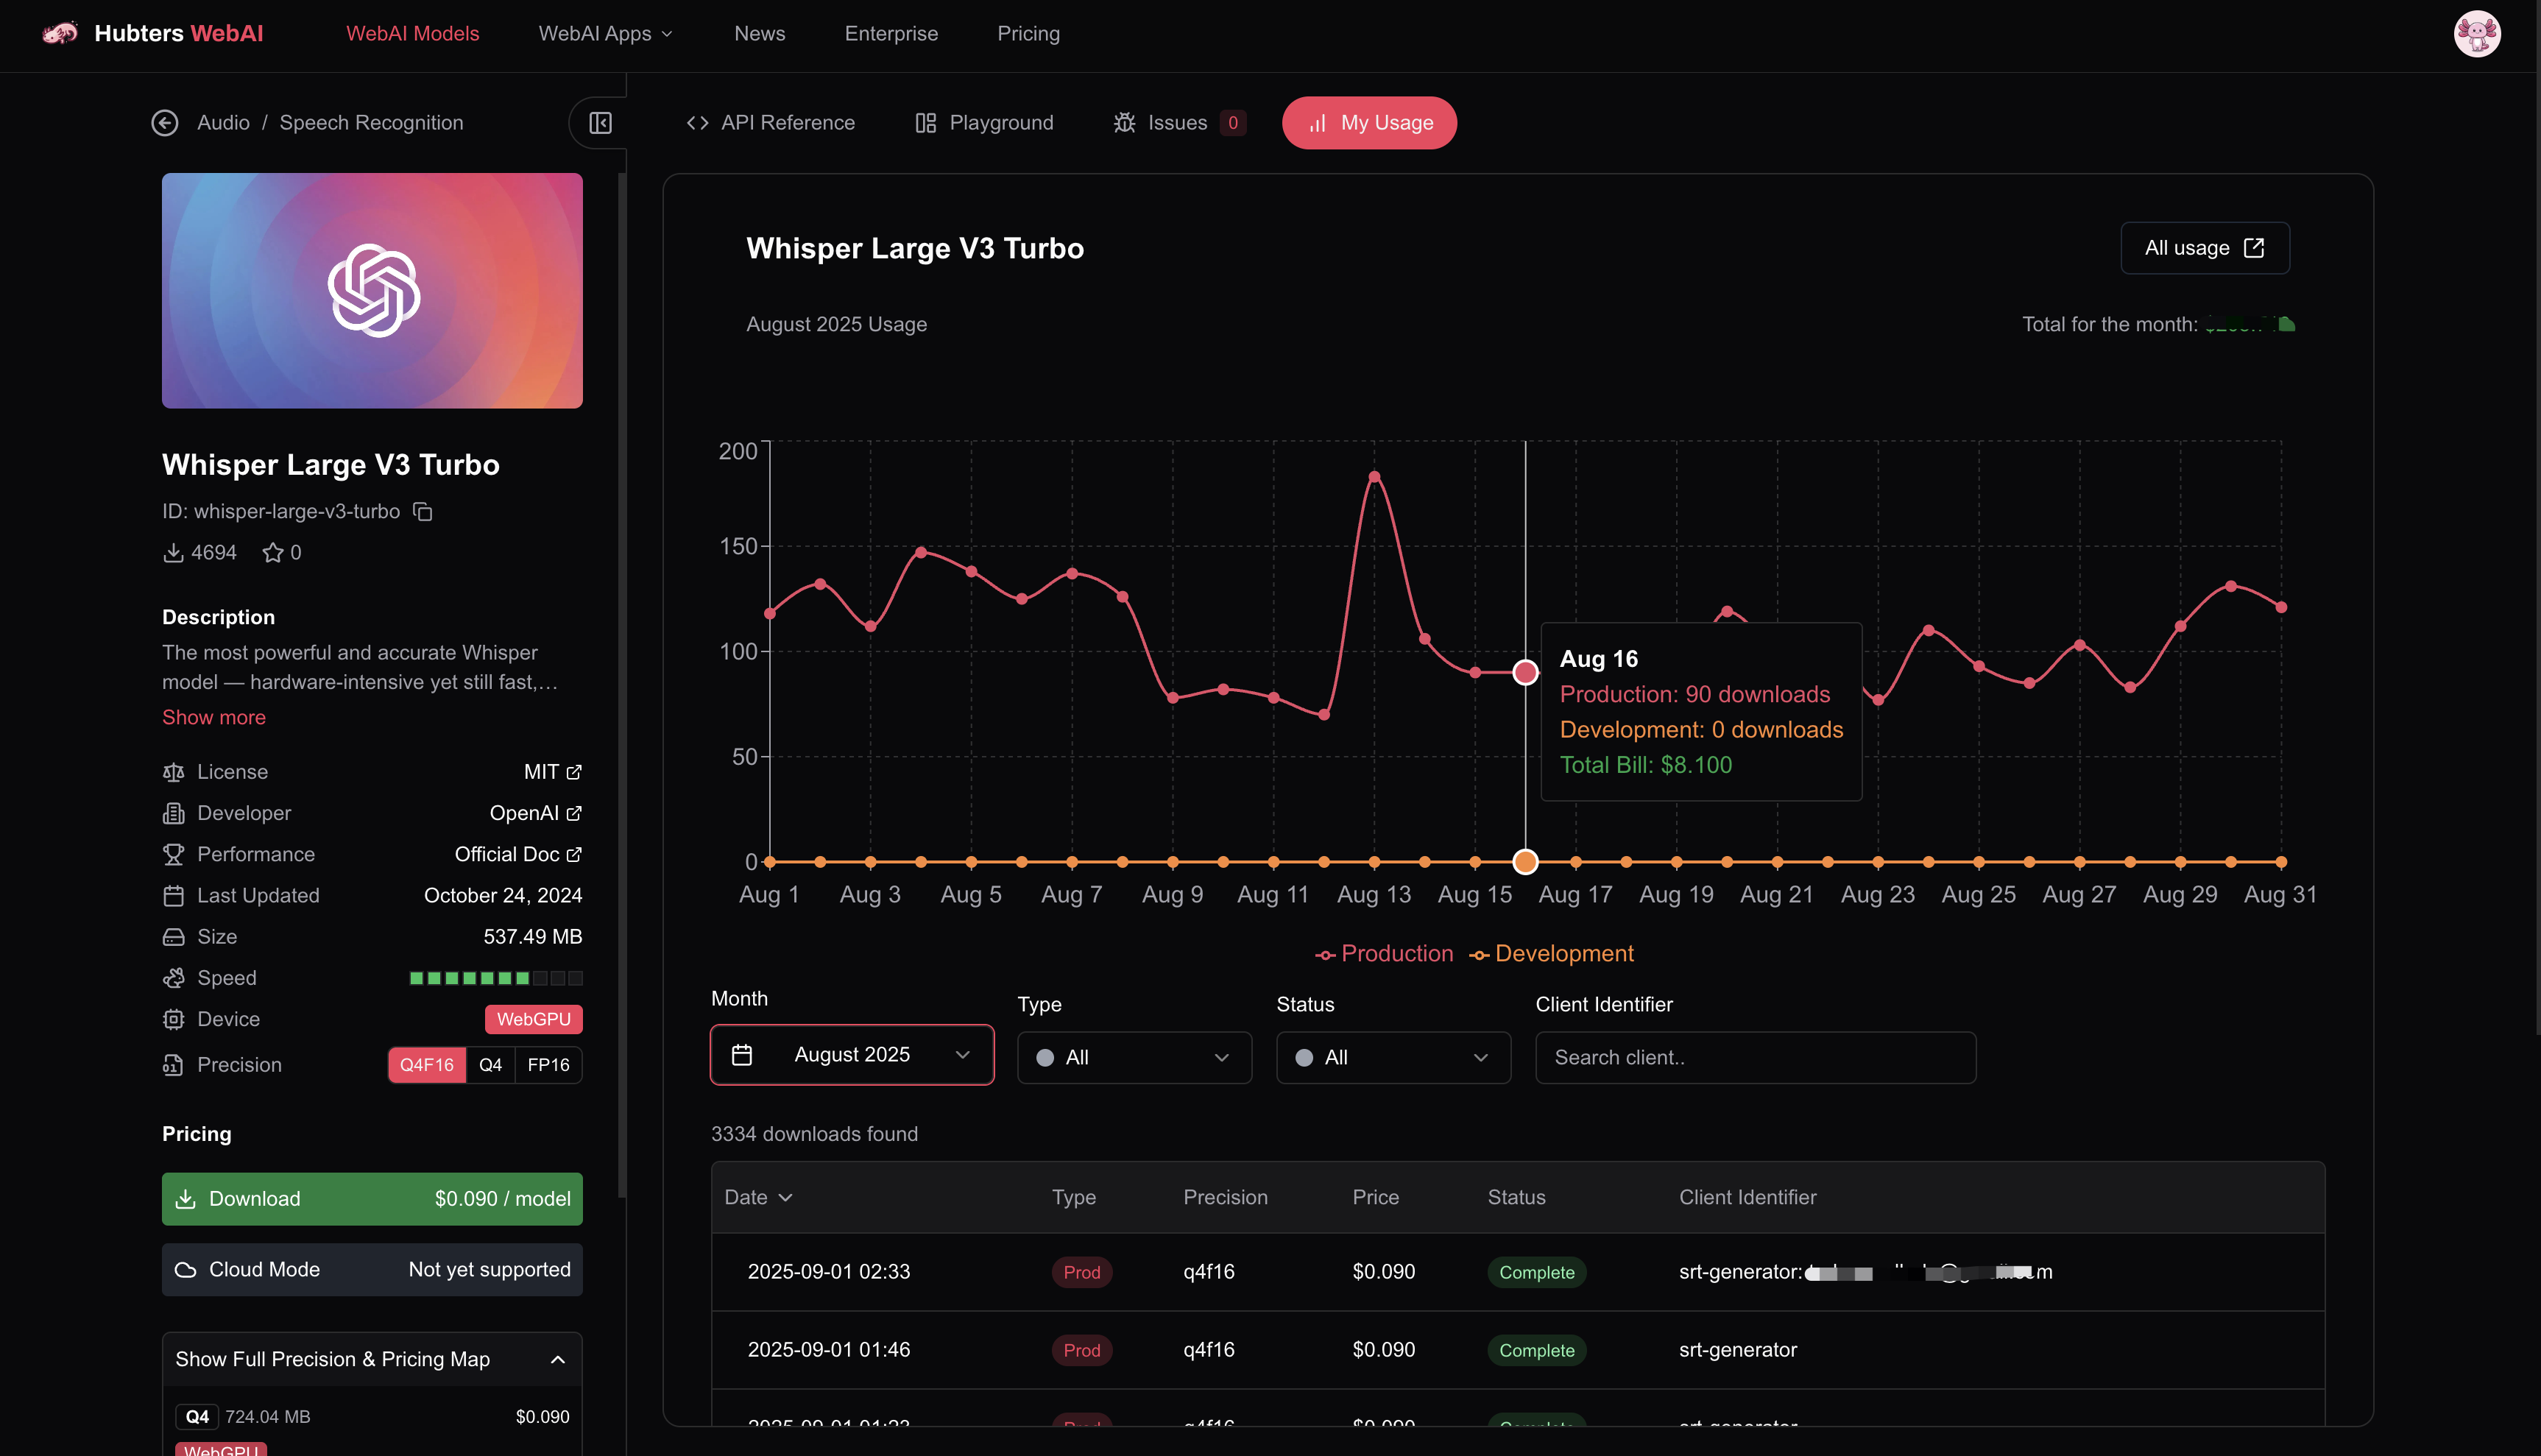Select FP16 precision option
The width and height of the screenshot is (2541, 1456).
pyautogui.click(x=548, y=1065)
